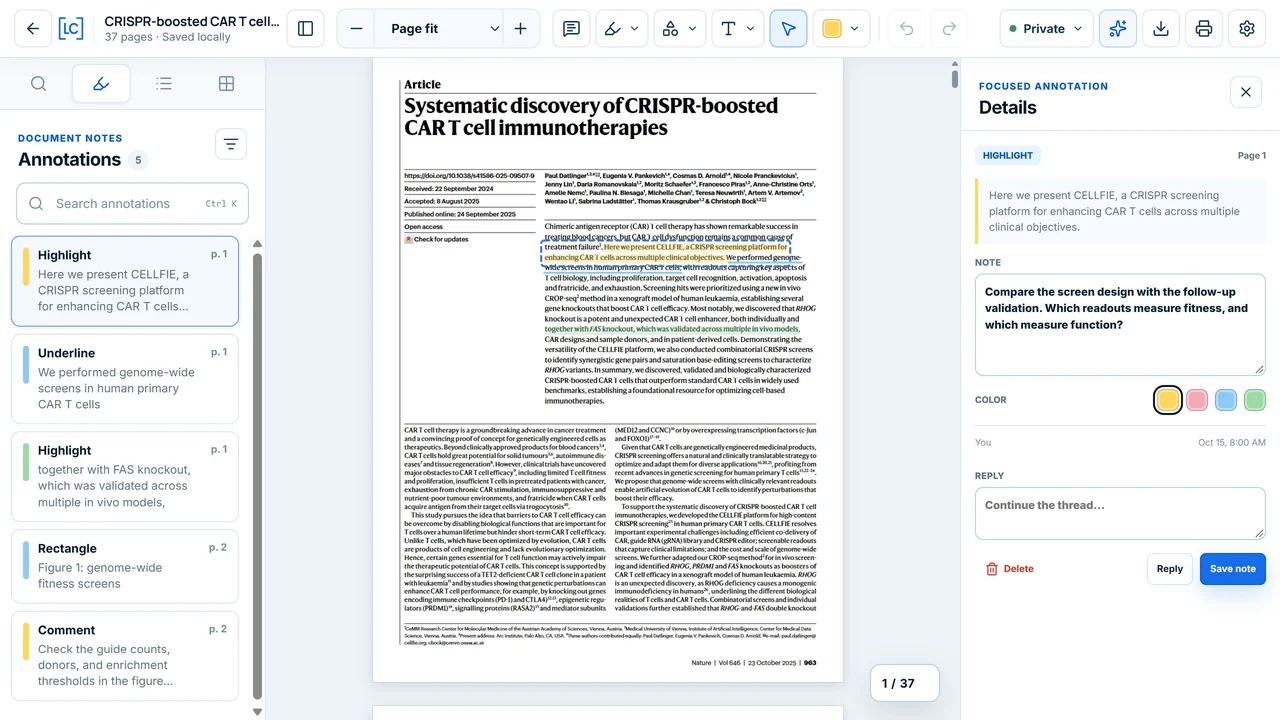The image size is (1280, 720).
Task: Choose the pink annotation color
Action: (x=1197, y=400)
